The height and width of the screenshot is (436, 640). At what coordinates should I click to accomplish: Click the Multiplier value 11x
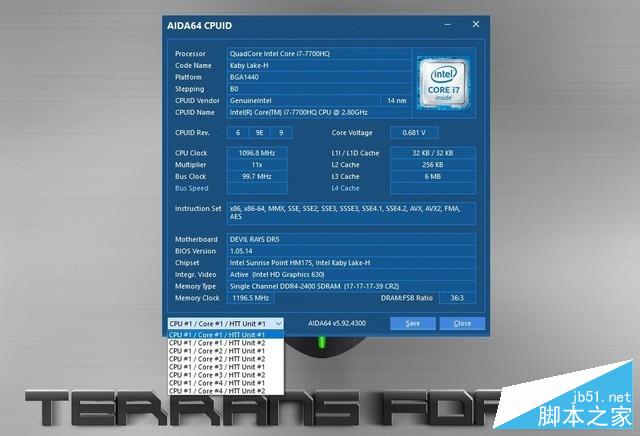point(257,165)
